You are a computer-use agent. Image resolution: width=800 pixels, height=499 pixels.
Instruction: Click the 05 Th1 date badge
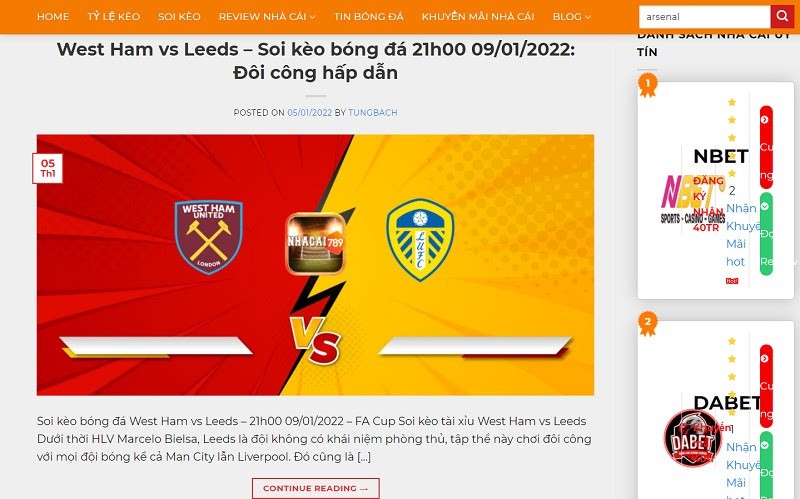(x=47, y=168)
